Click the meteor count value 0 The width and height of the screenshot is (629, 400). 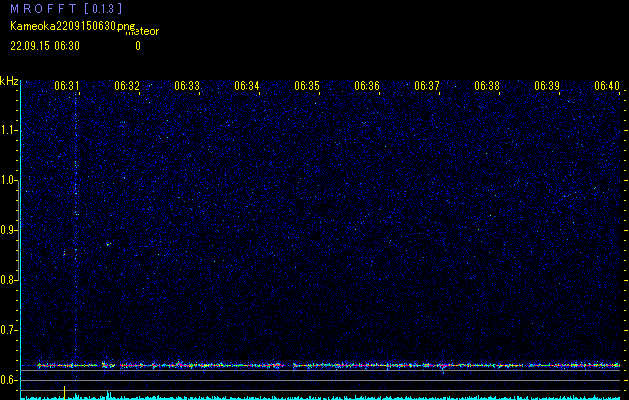point(138,46)
